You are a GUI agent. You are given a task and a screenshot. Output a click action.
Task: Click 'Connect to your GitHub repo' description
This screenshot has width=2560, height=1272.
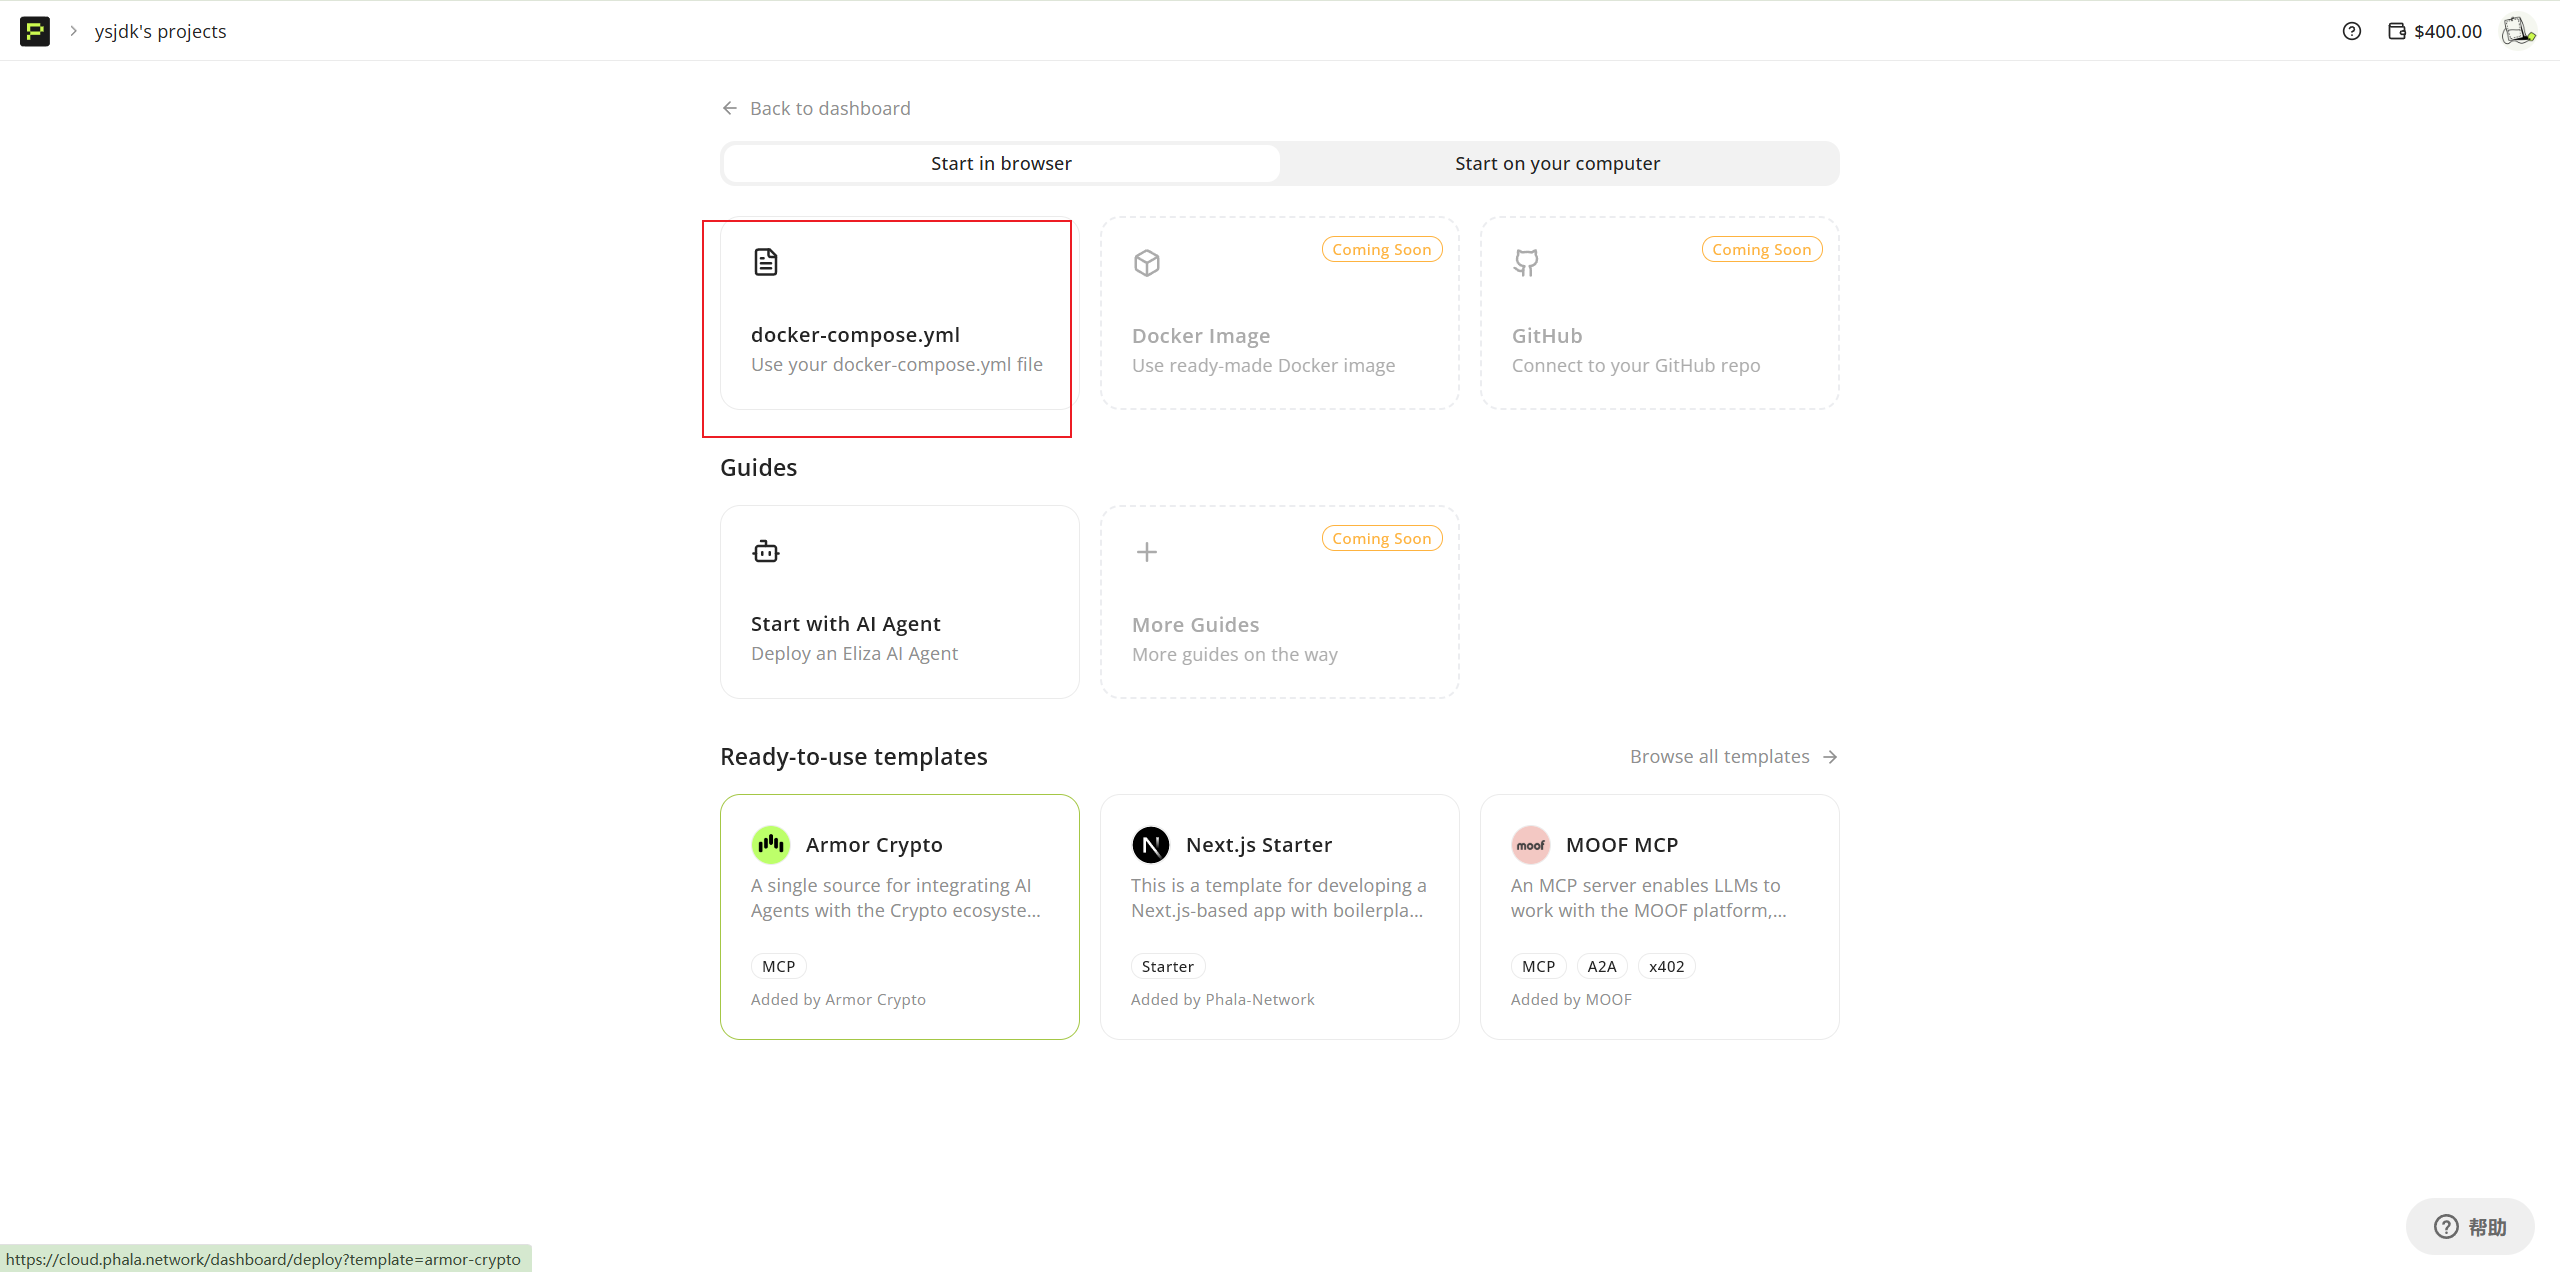[x=1636, y=365]
